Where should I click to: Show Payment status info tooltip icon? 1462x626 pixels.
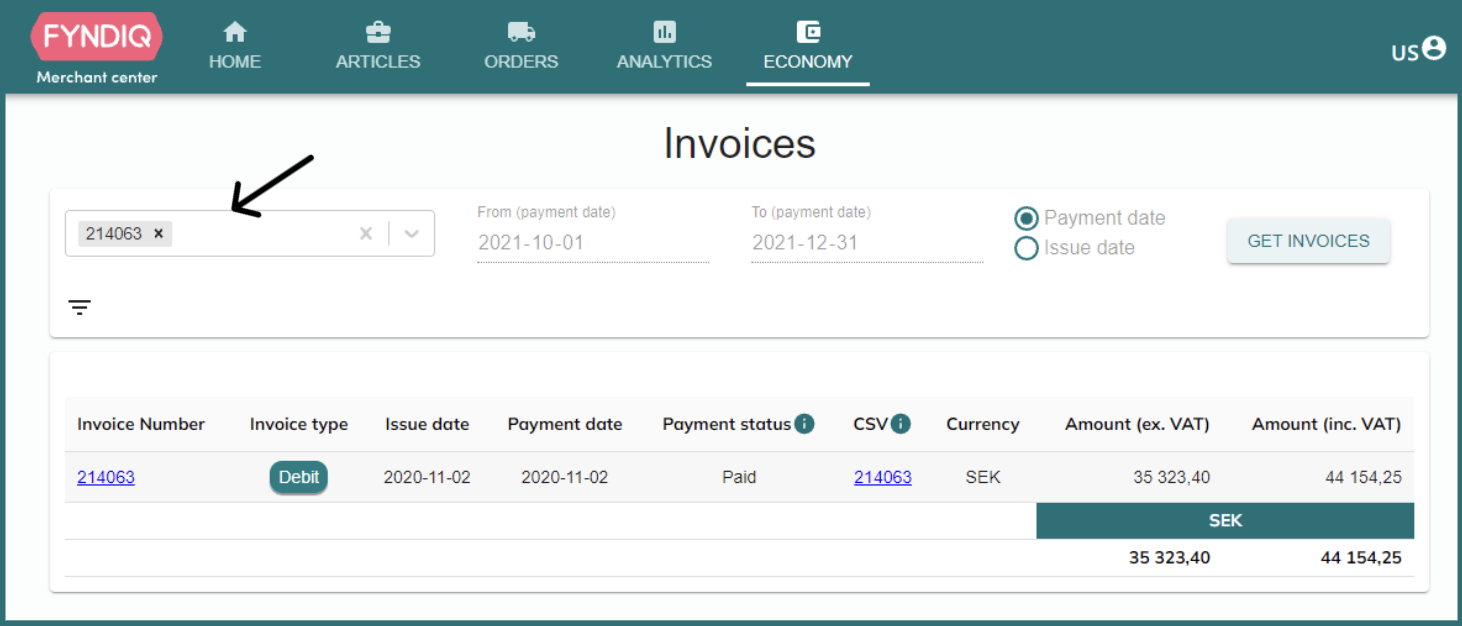click(805, 424)
